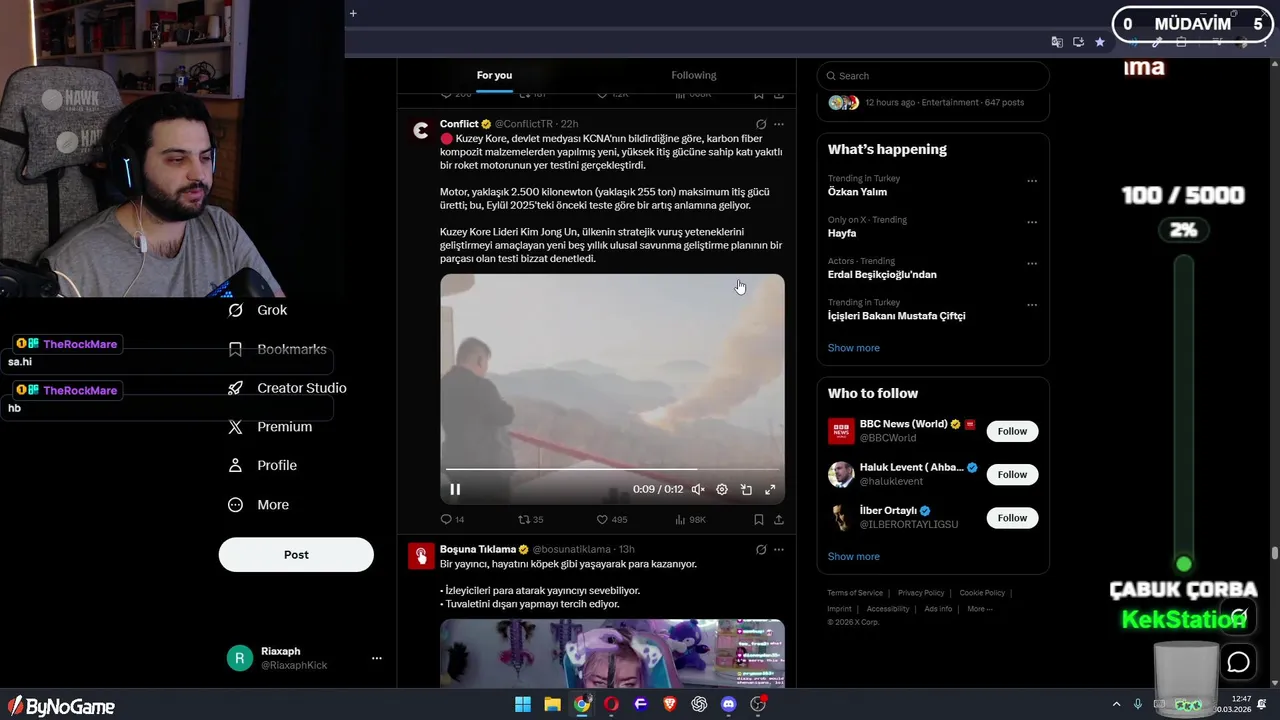Switch to the For you tab

(494, 75)
